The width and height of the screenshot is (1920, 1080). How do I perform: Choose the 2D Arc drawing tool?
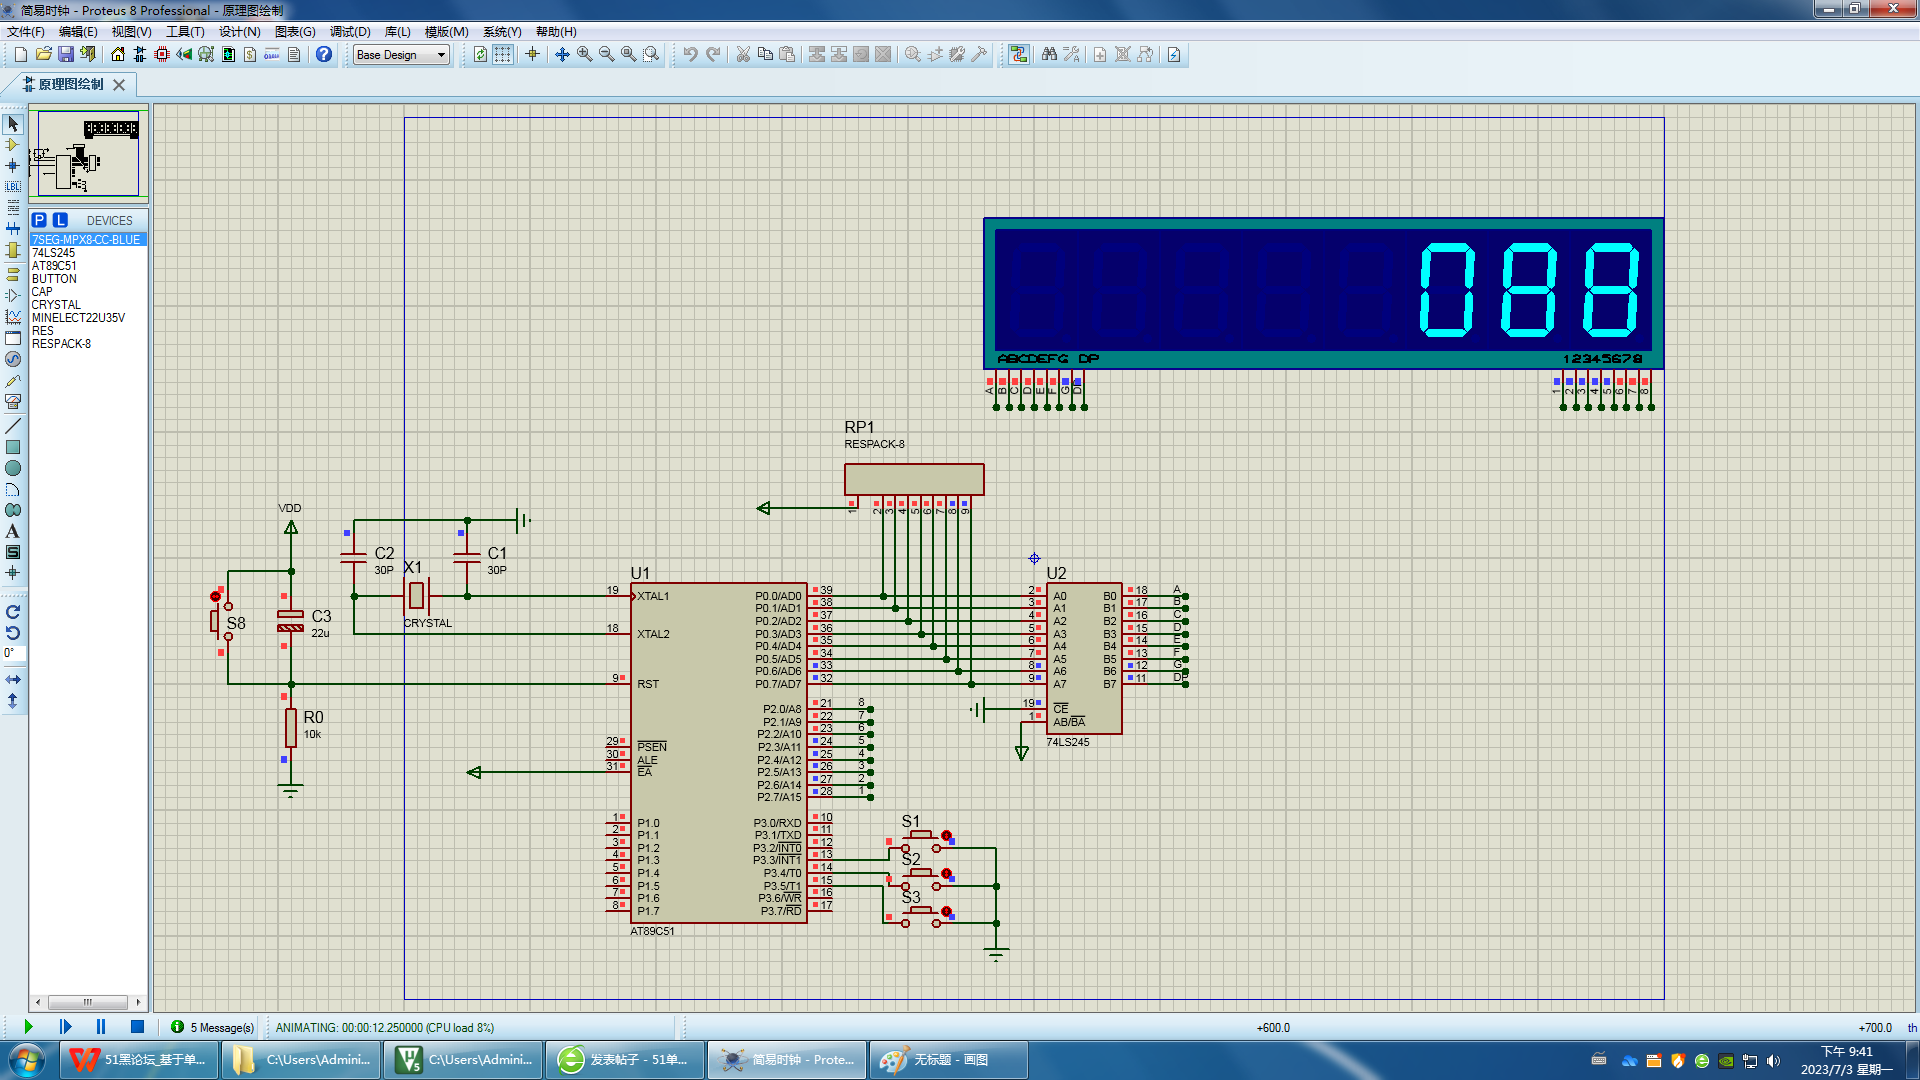13,489
